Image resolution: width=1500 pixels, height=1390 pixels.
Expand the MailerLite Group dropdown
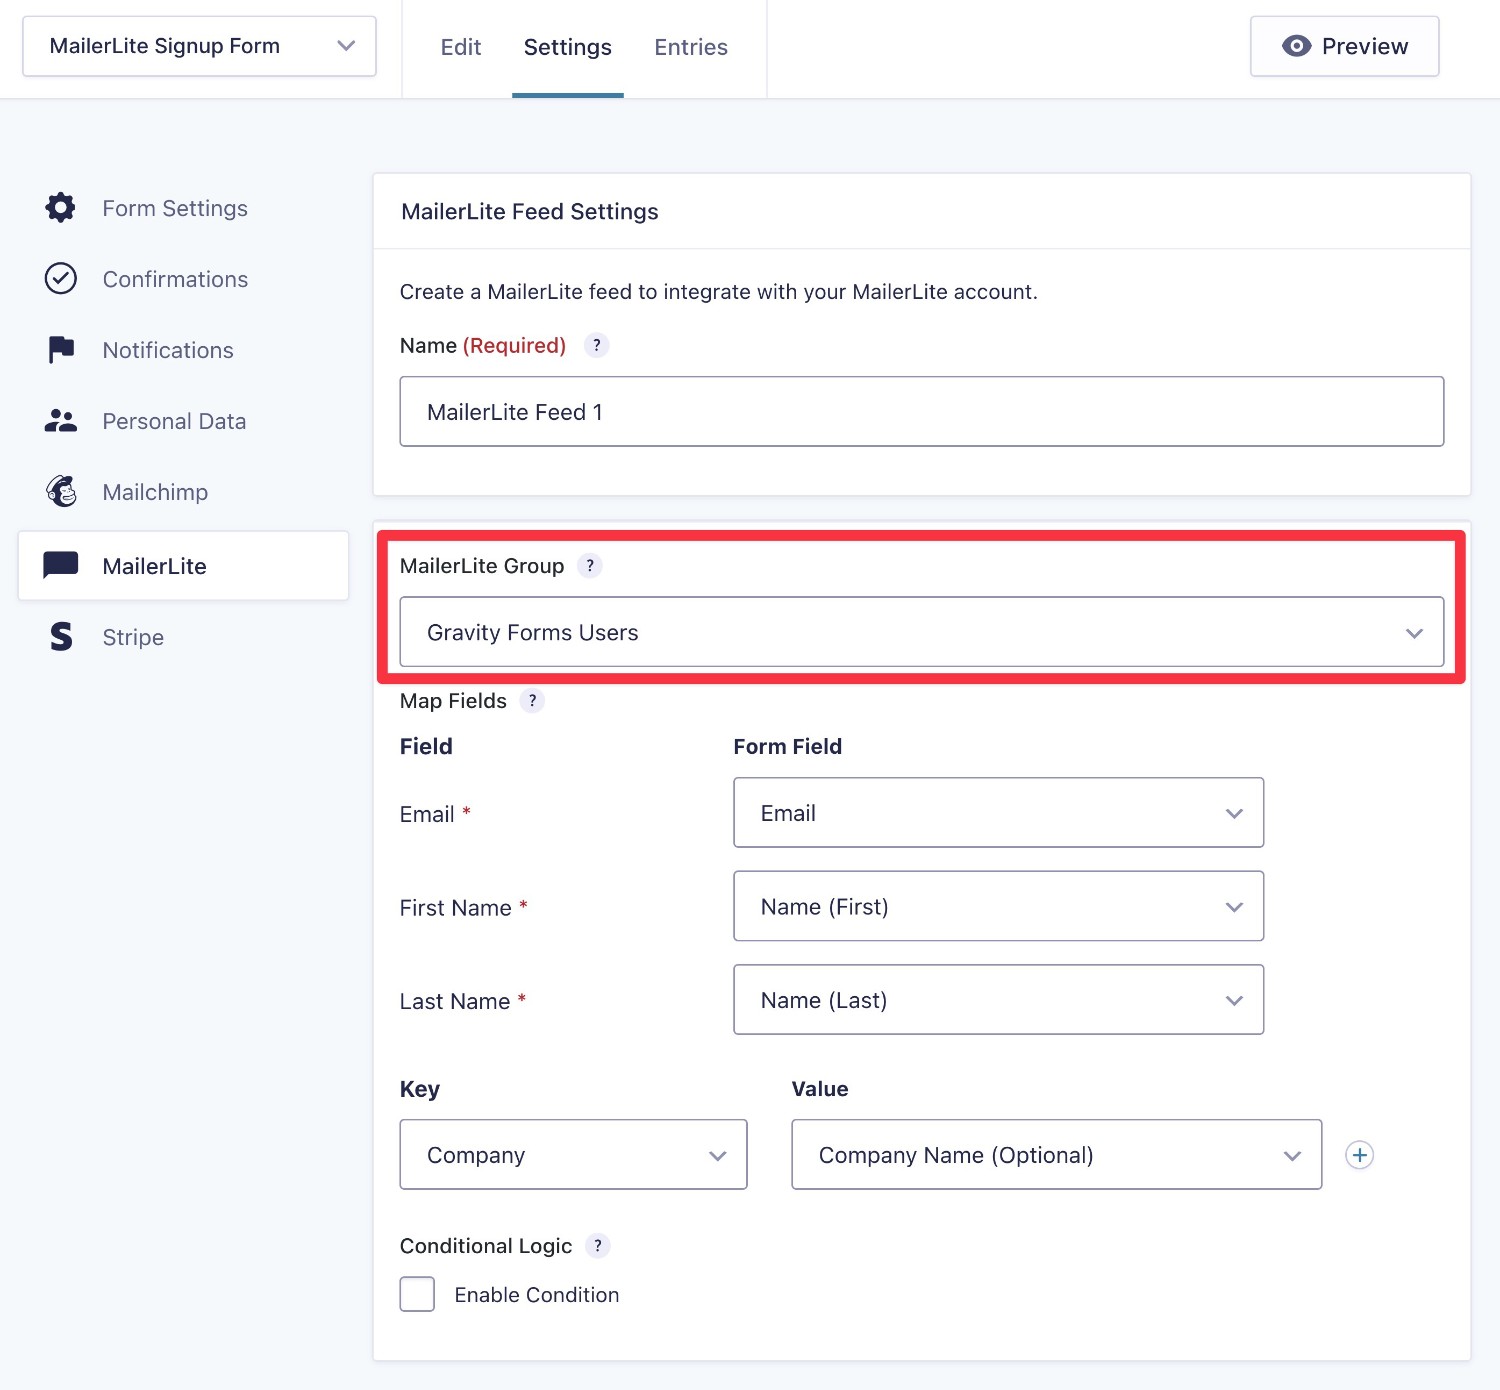(x=922, y=632)
